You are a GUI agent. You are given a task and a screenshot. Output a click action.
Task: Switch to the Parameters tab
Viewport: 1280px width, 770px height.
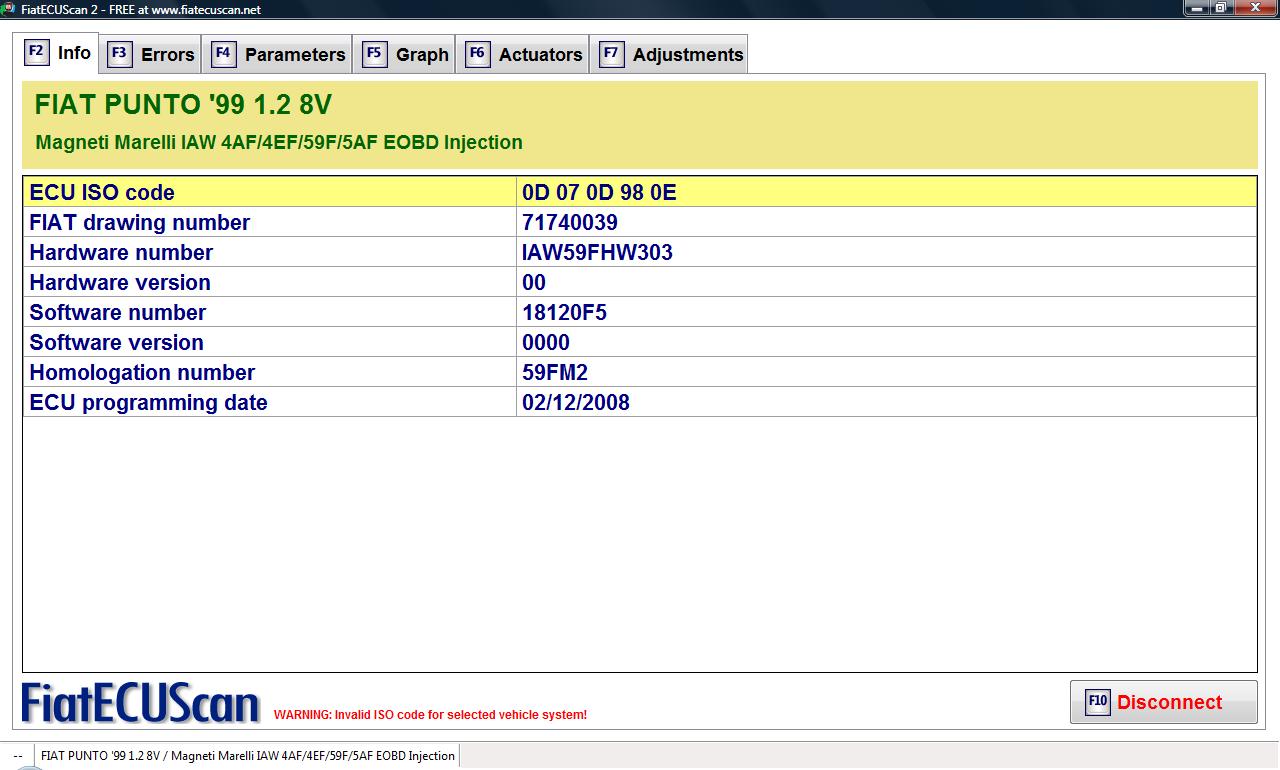[278, 54]
